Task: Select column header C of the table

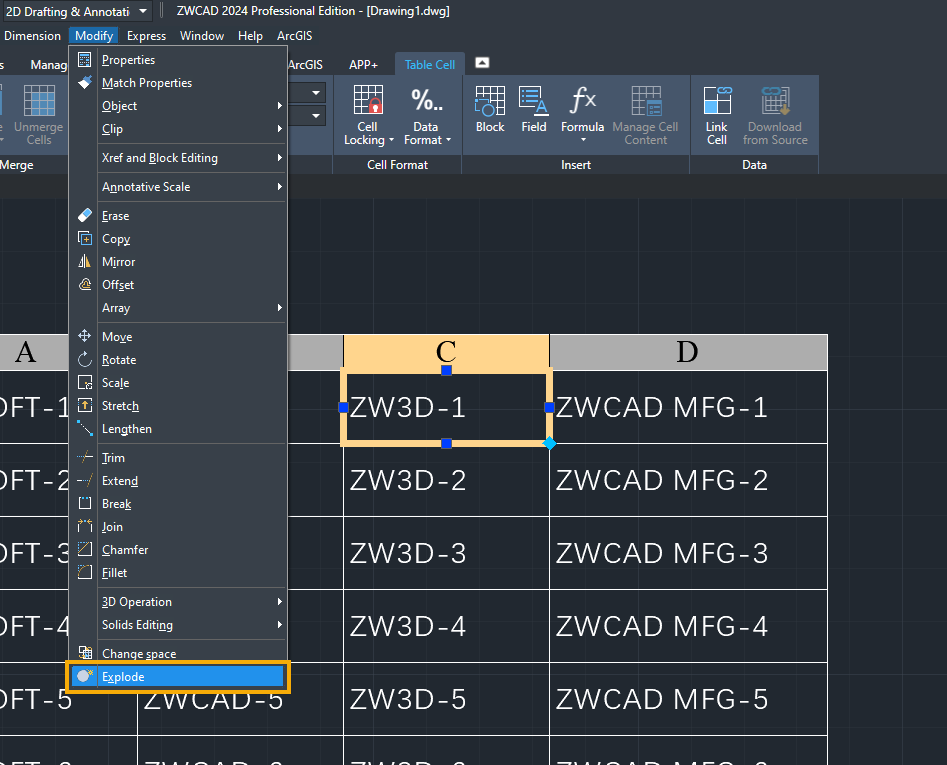Action: click(446, 351)
